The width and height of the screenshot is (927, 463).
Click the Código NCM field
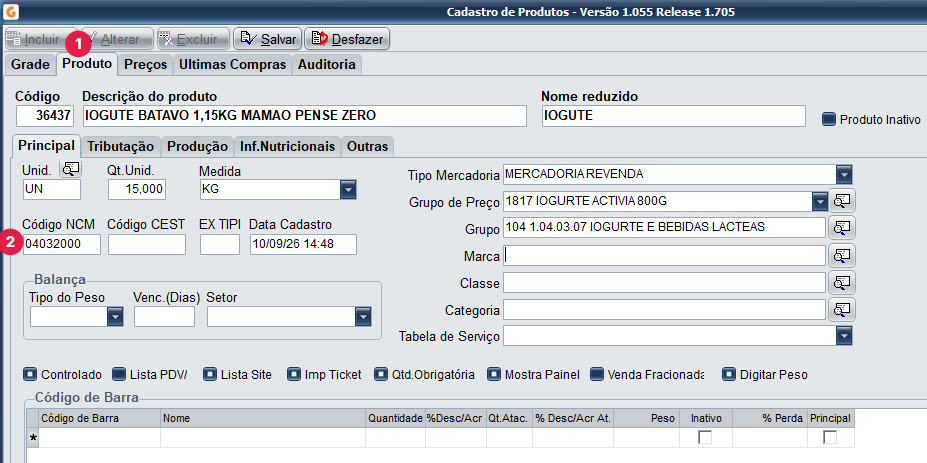coord(61,244)
